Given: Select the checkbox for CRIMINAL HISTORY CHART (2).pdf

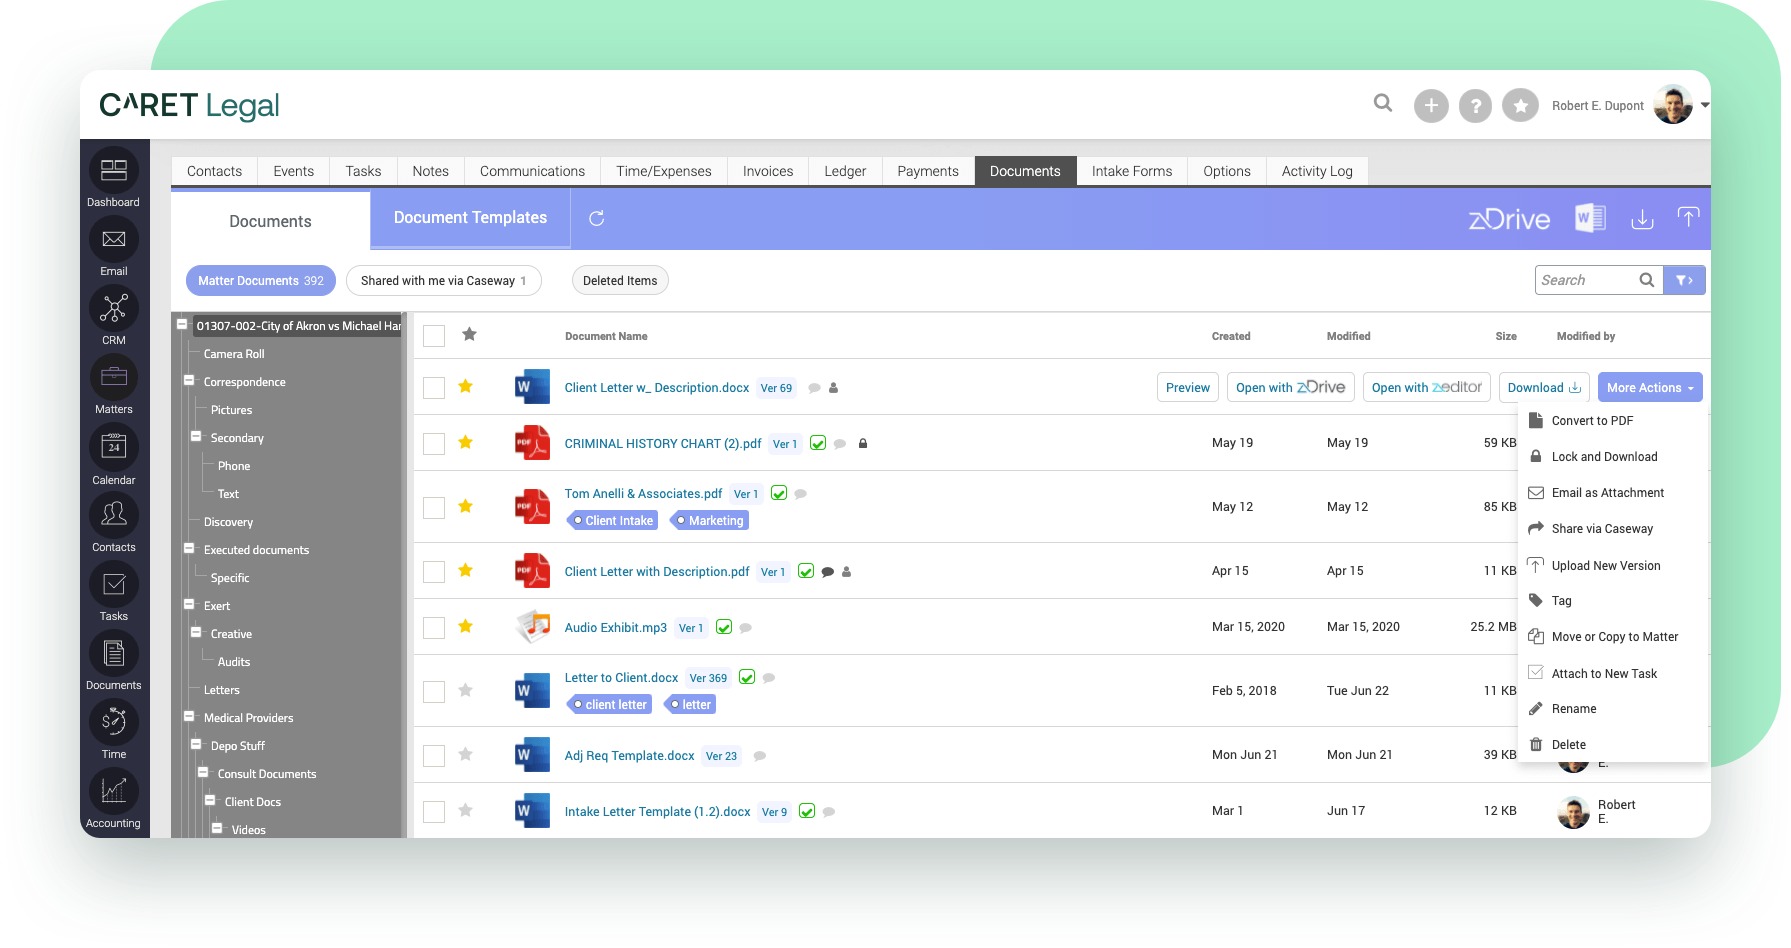Looking at the screenshot, I should pos(433,443).
